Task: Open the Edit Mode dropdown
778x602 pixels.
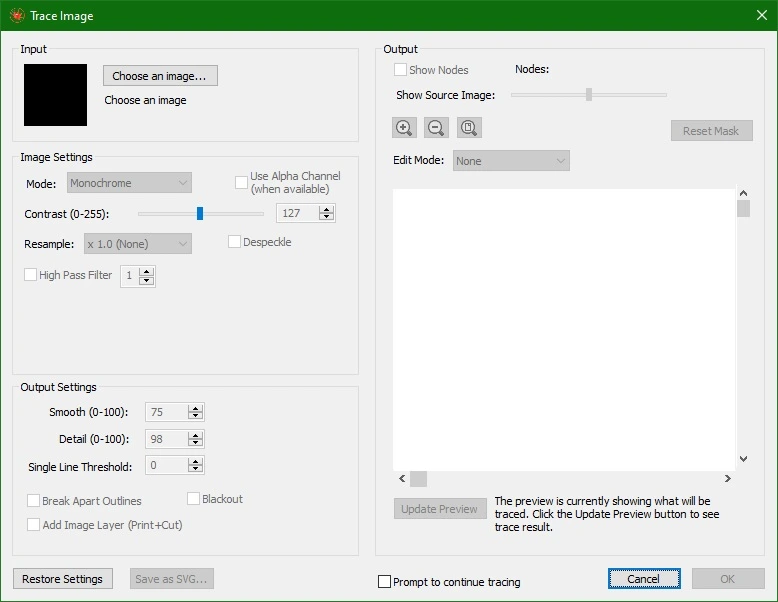Action: [511, 161]
